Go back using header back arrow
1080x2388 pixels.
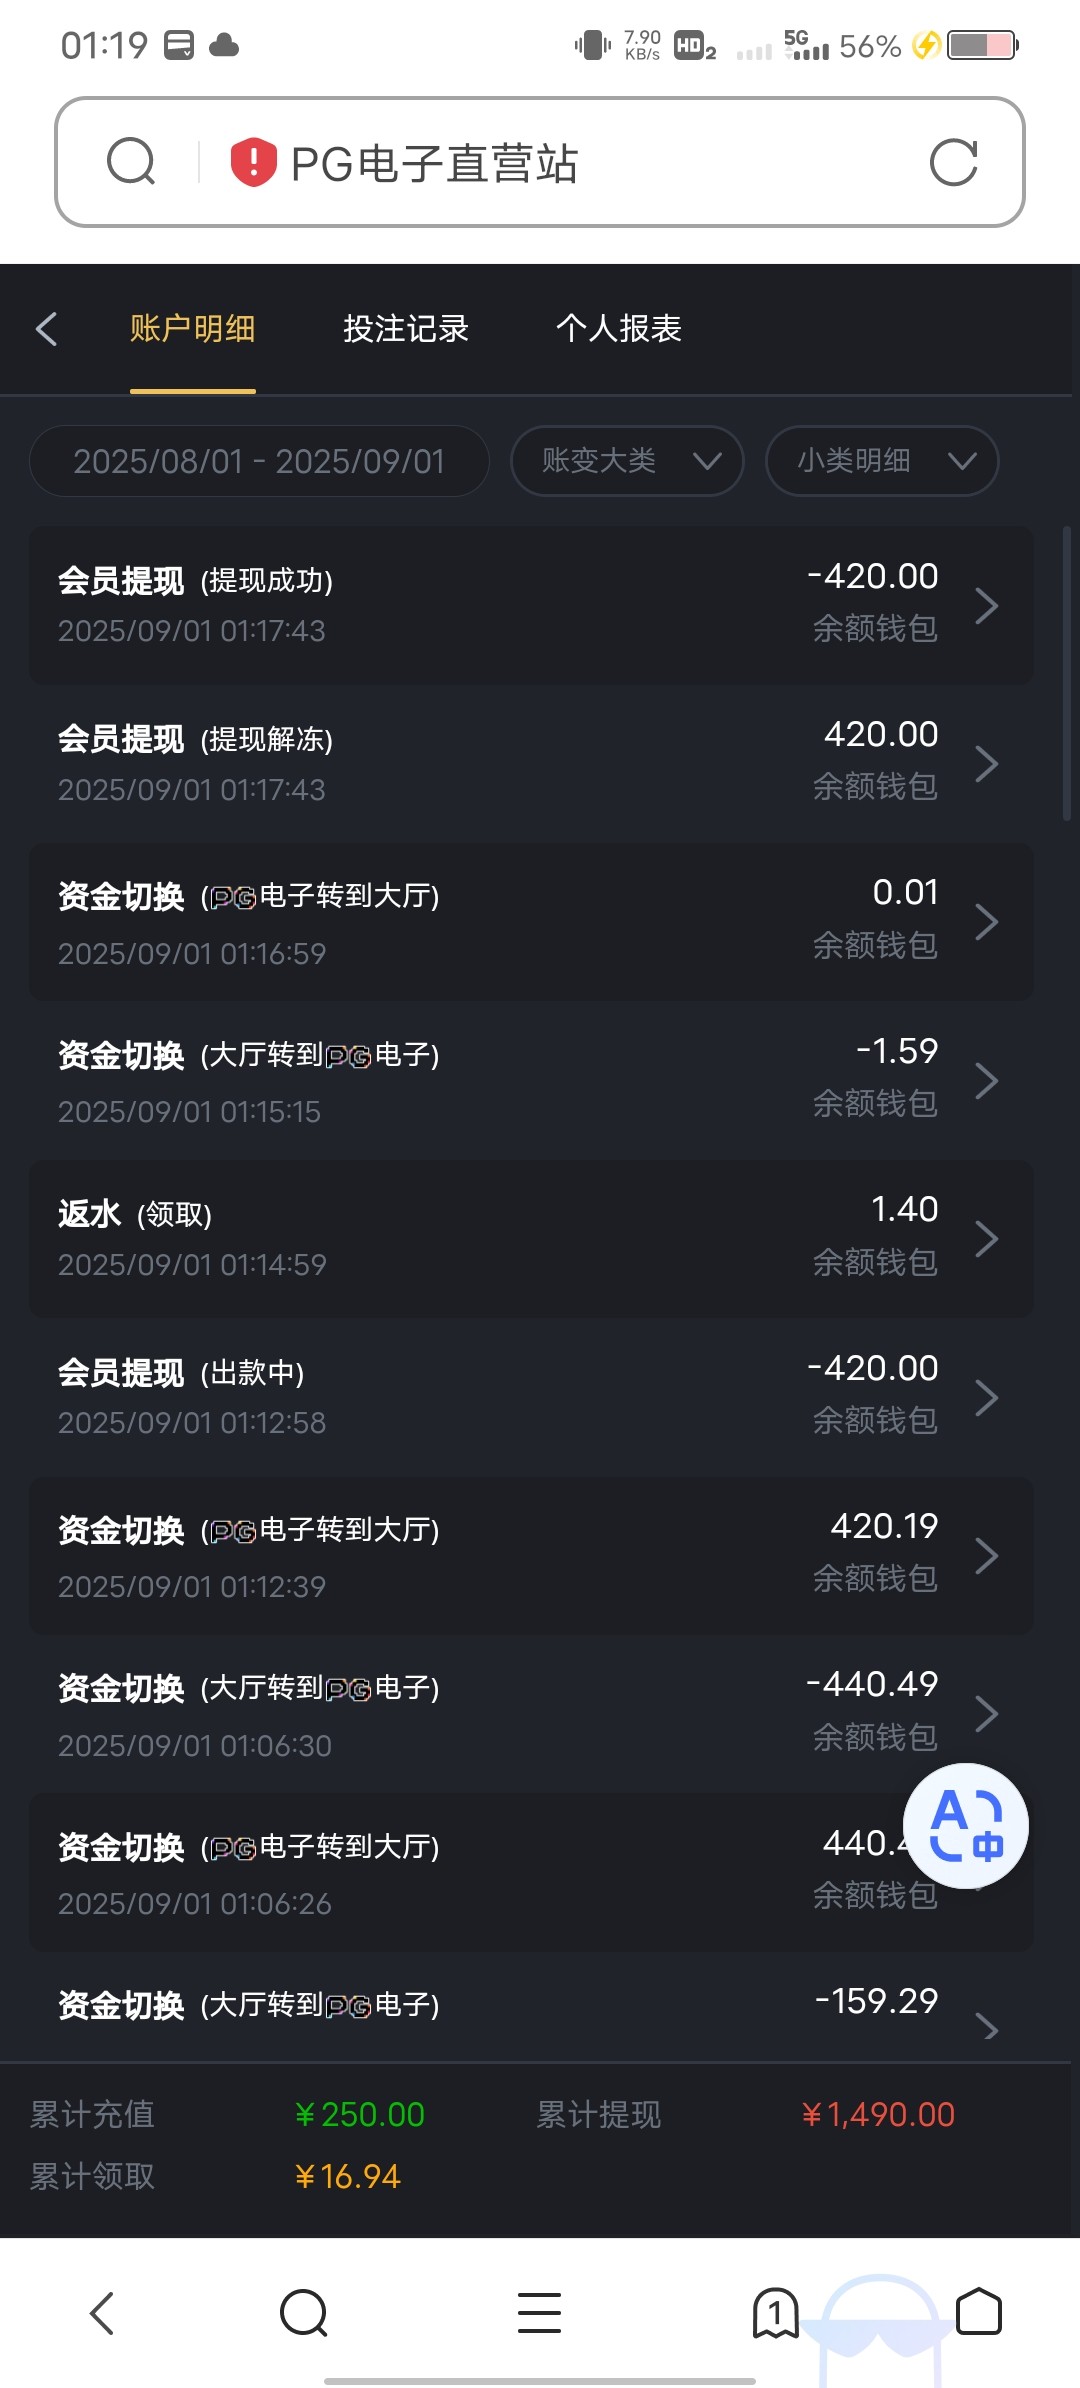click(x=46, y=329)
